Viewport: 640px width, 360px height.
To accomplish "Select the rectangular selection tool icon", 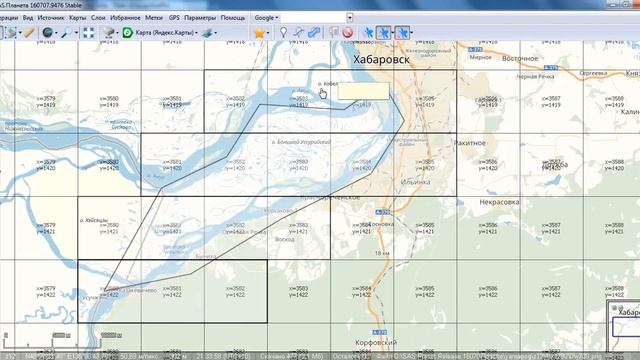I will [x=11, y=33].
